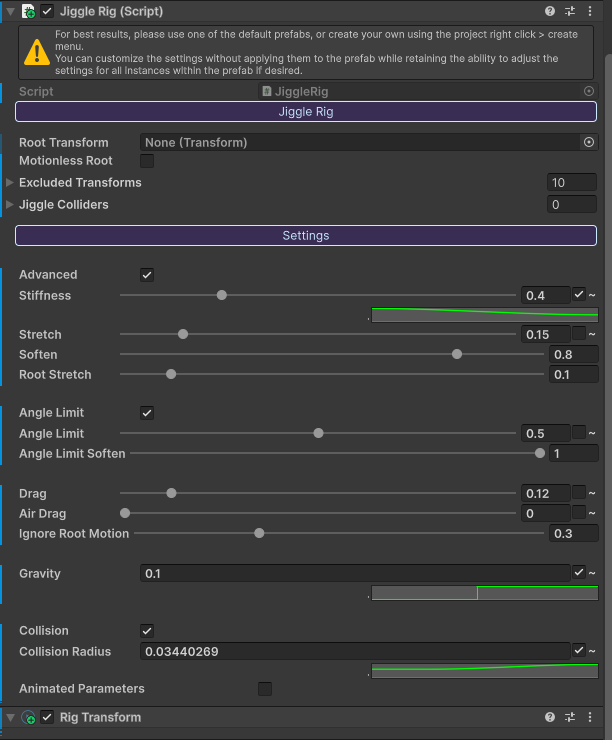Uncheck the Advanced checkbox
612x740 pixels.
147,275
